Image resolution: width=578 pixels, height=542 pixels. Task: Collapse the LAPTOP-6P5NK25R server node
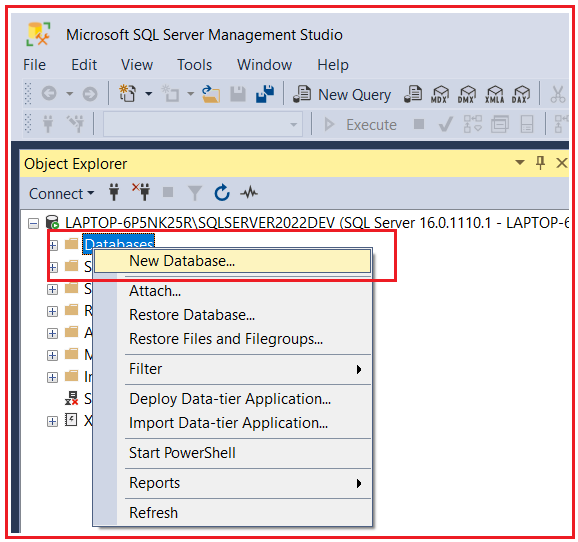tap(34, 223)
